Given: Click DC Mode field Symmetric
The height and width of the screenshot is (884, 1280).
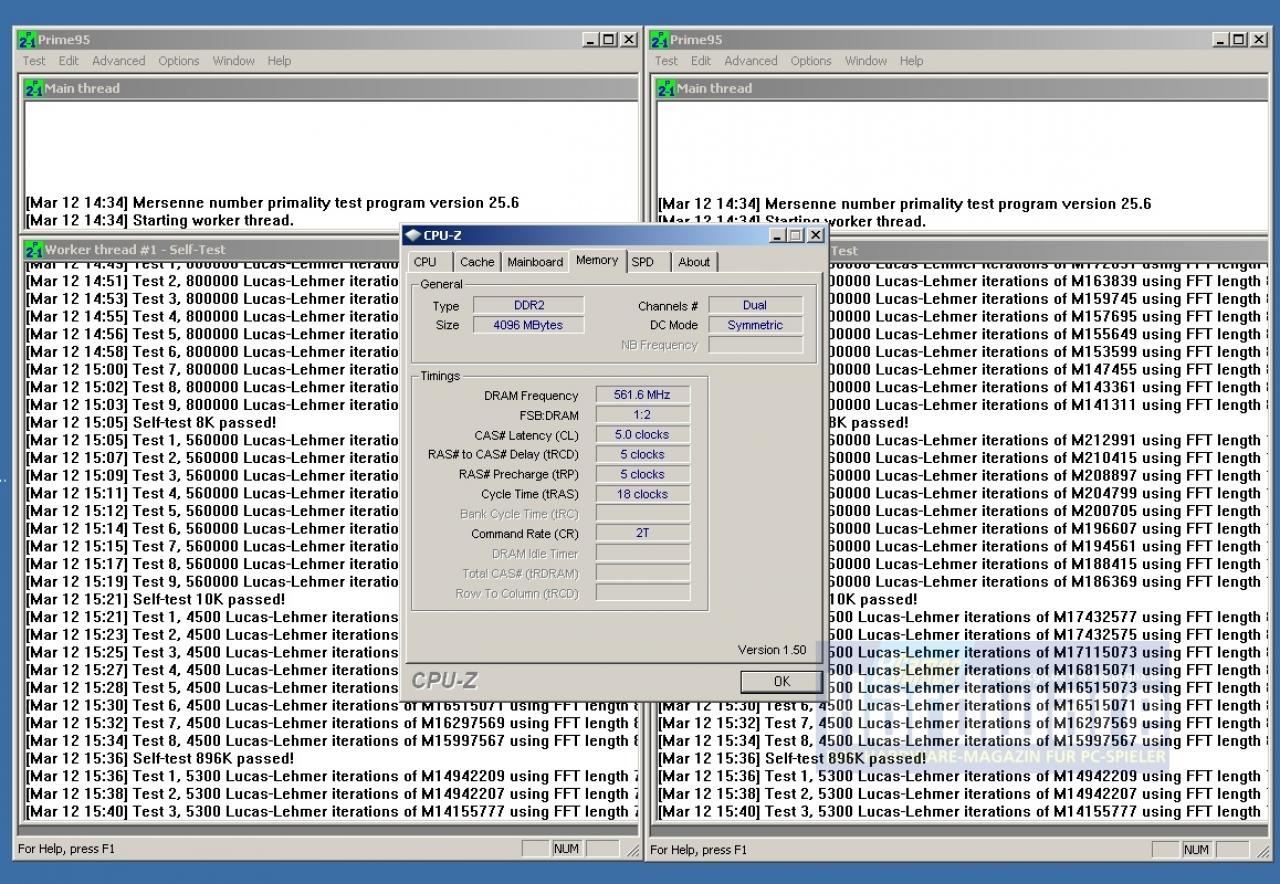Looking at the screenshot, I should point(755,325).
